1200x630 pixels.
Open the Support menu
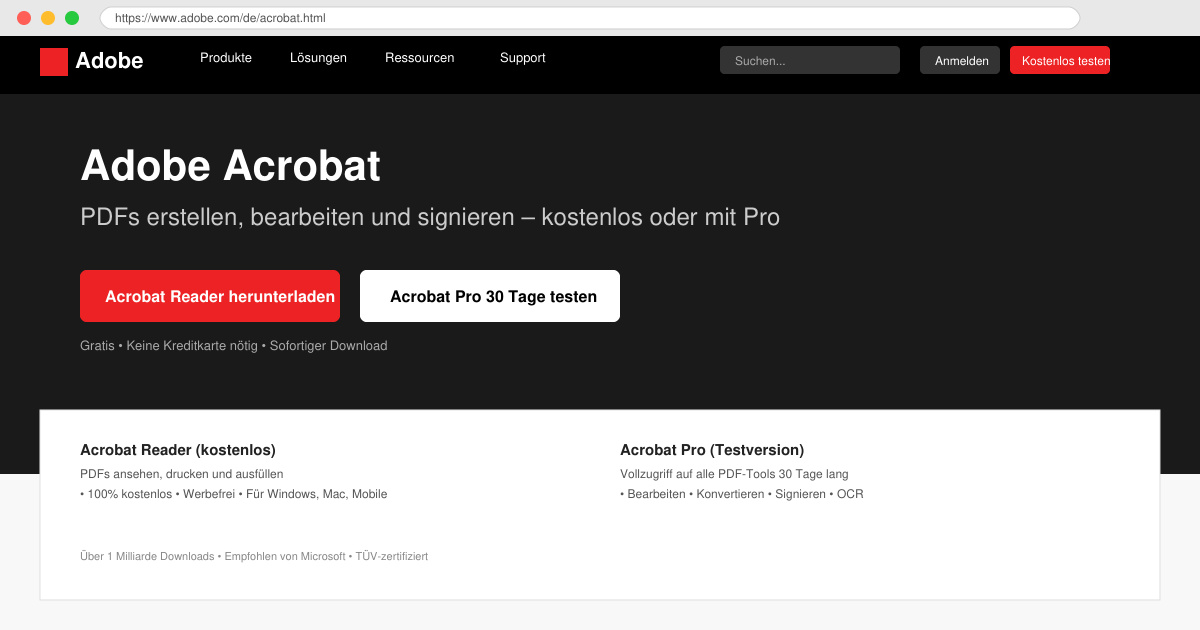point(522,58)
